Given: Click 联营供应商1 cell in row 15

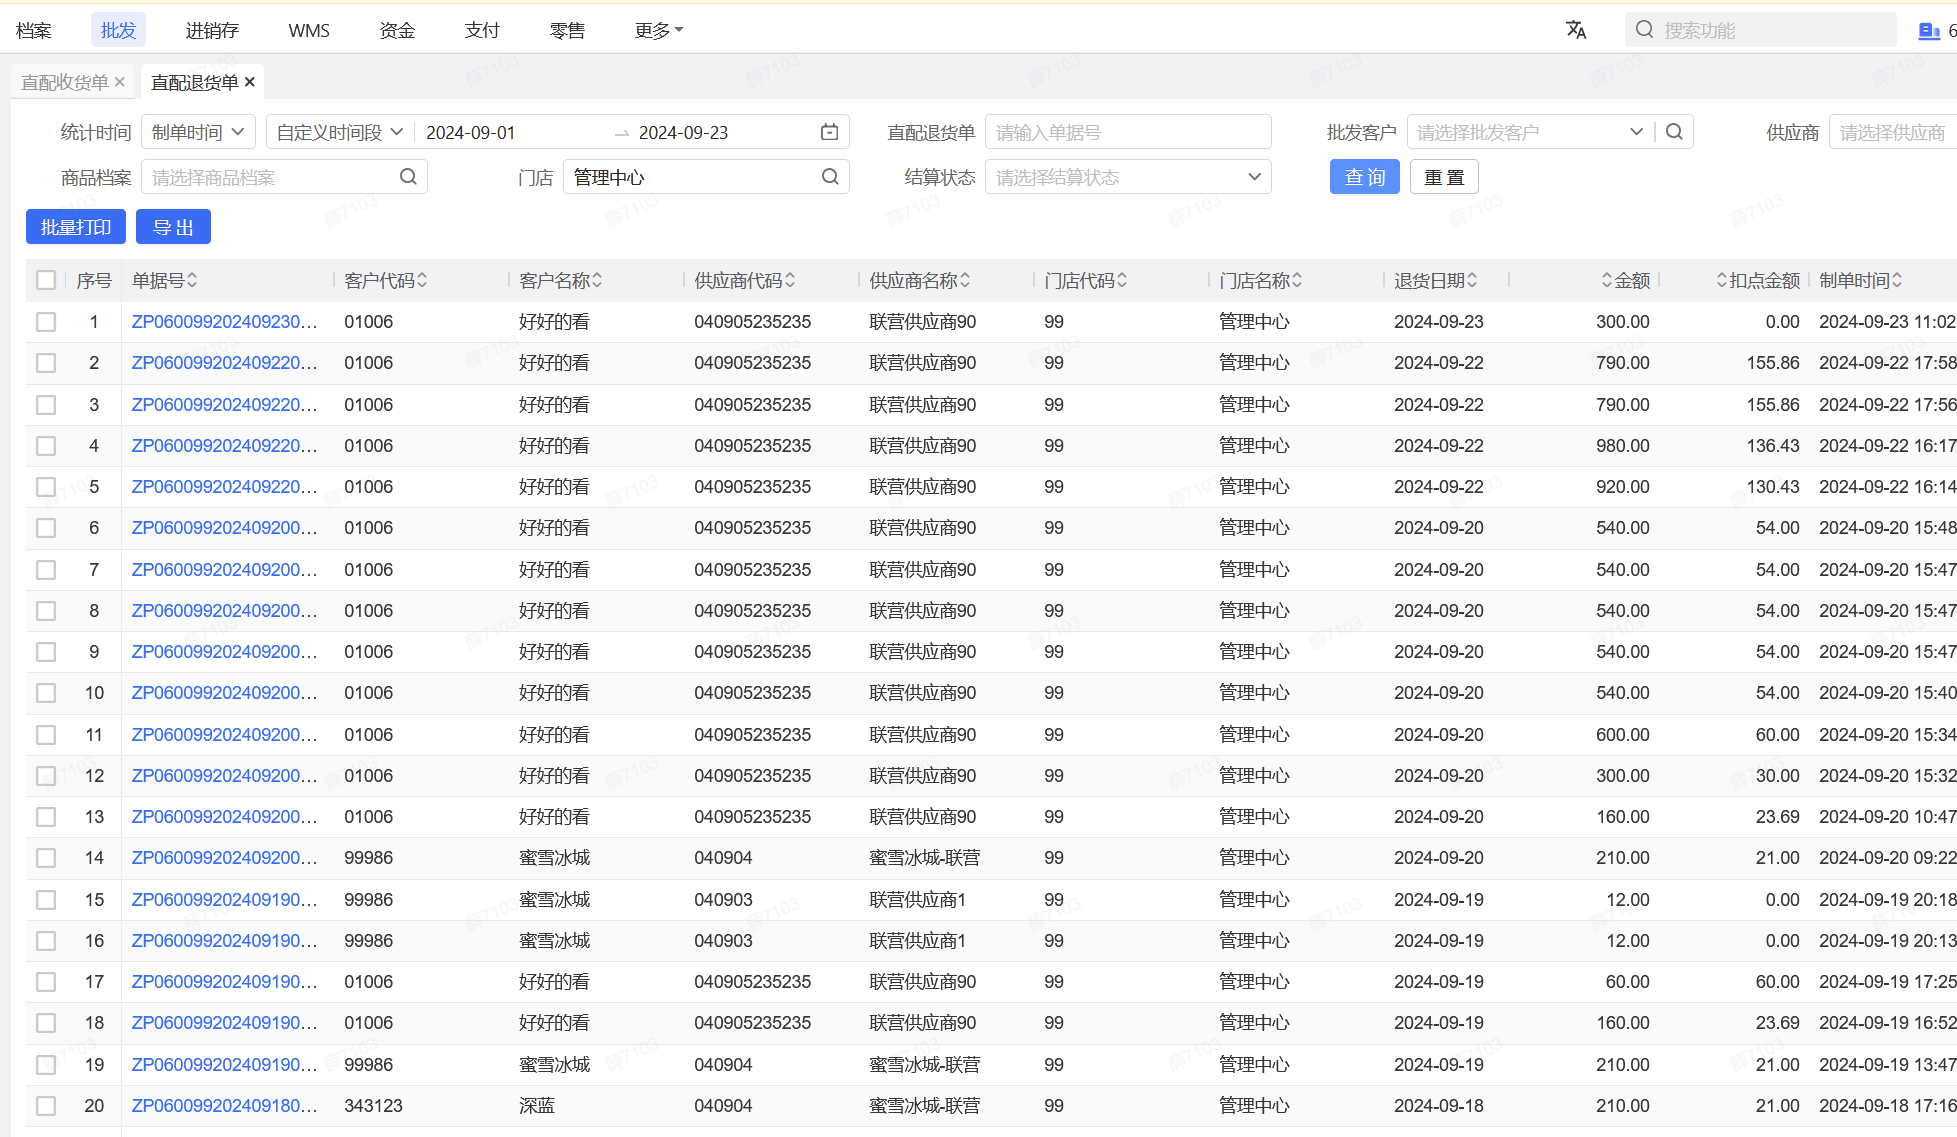Looking at the screenshot, I should pyautogui.click(x=917, y=900).
